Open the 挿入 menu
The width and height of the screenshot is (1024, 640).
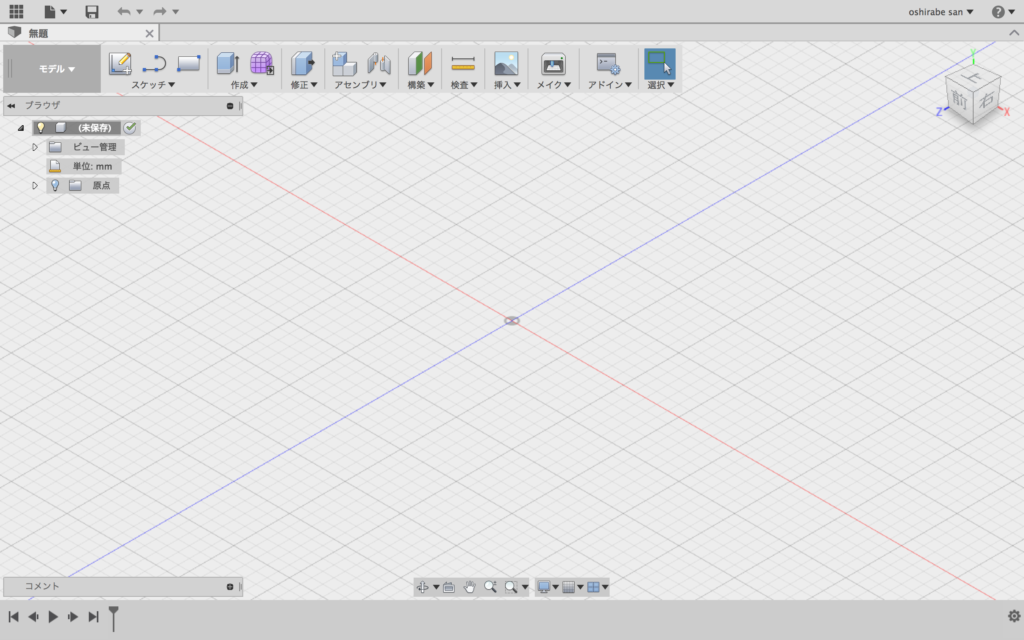point(507,85)
